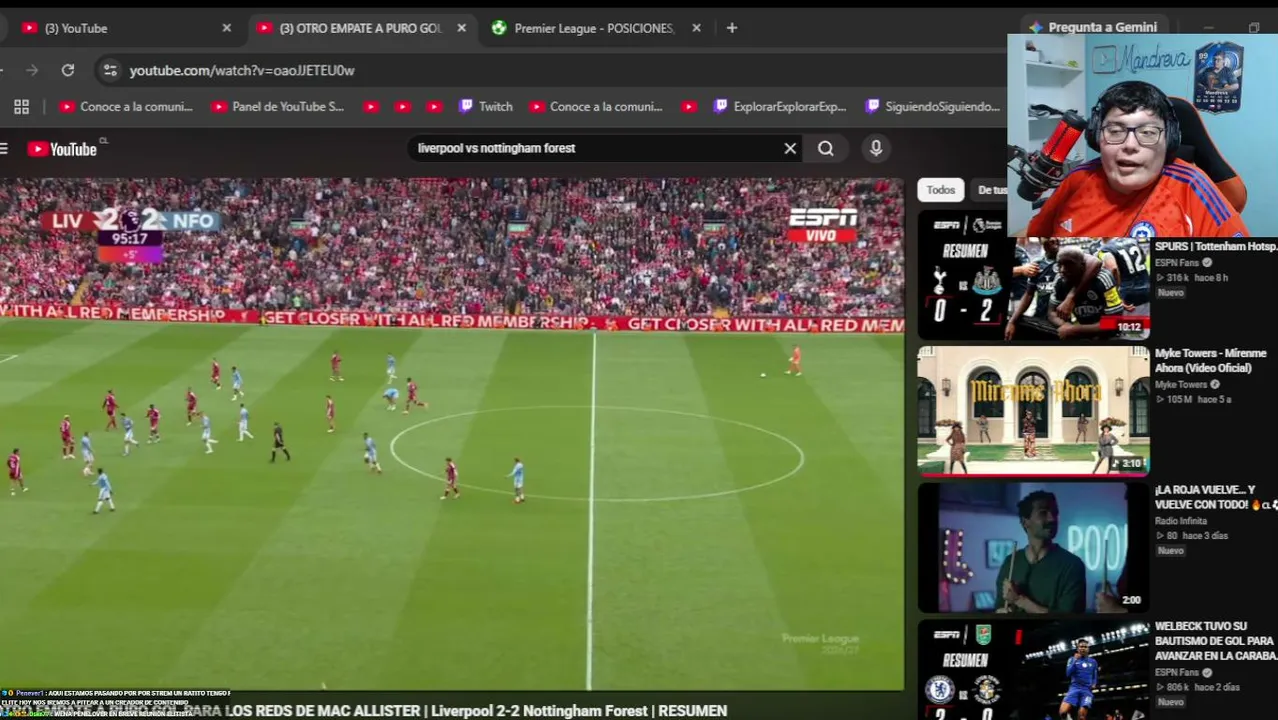The width and height of the screenshot is (1278, 720).
Task: Click ESPN Fans channel under the SPURS video
Action: 1177,263
